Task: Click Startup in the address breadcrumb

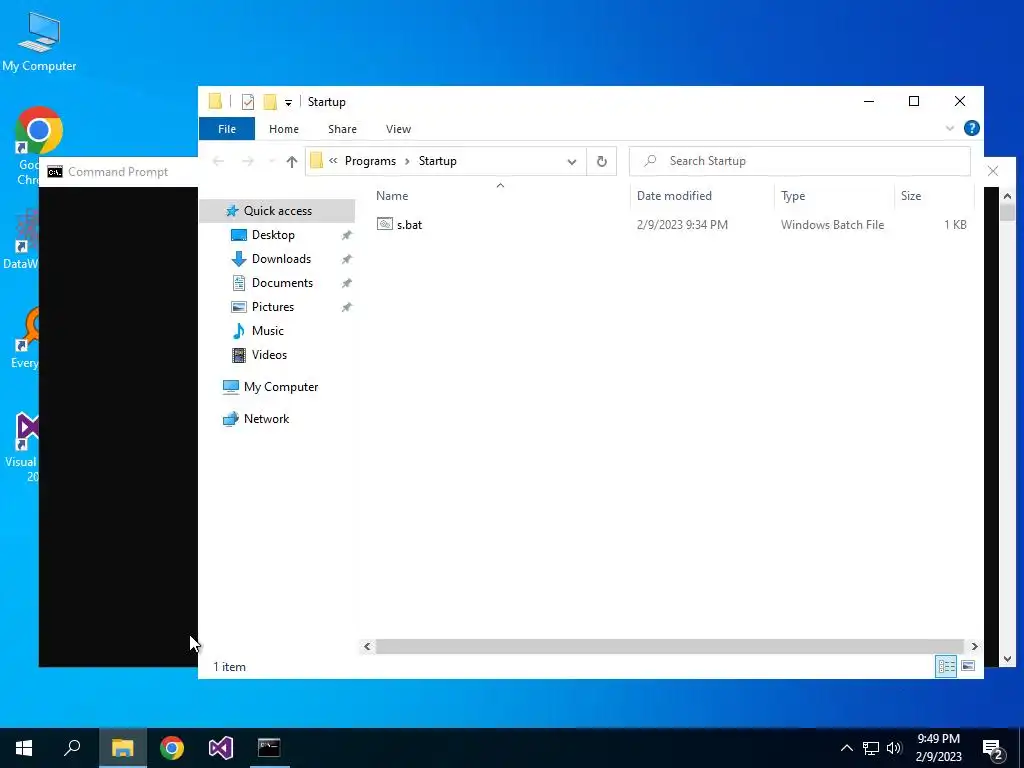Action: point(438,161)
